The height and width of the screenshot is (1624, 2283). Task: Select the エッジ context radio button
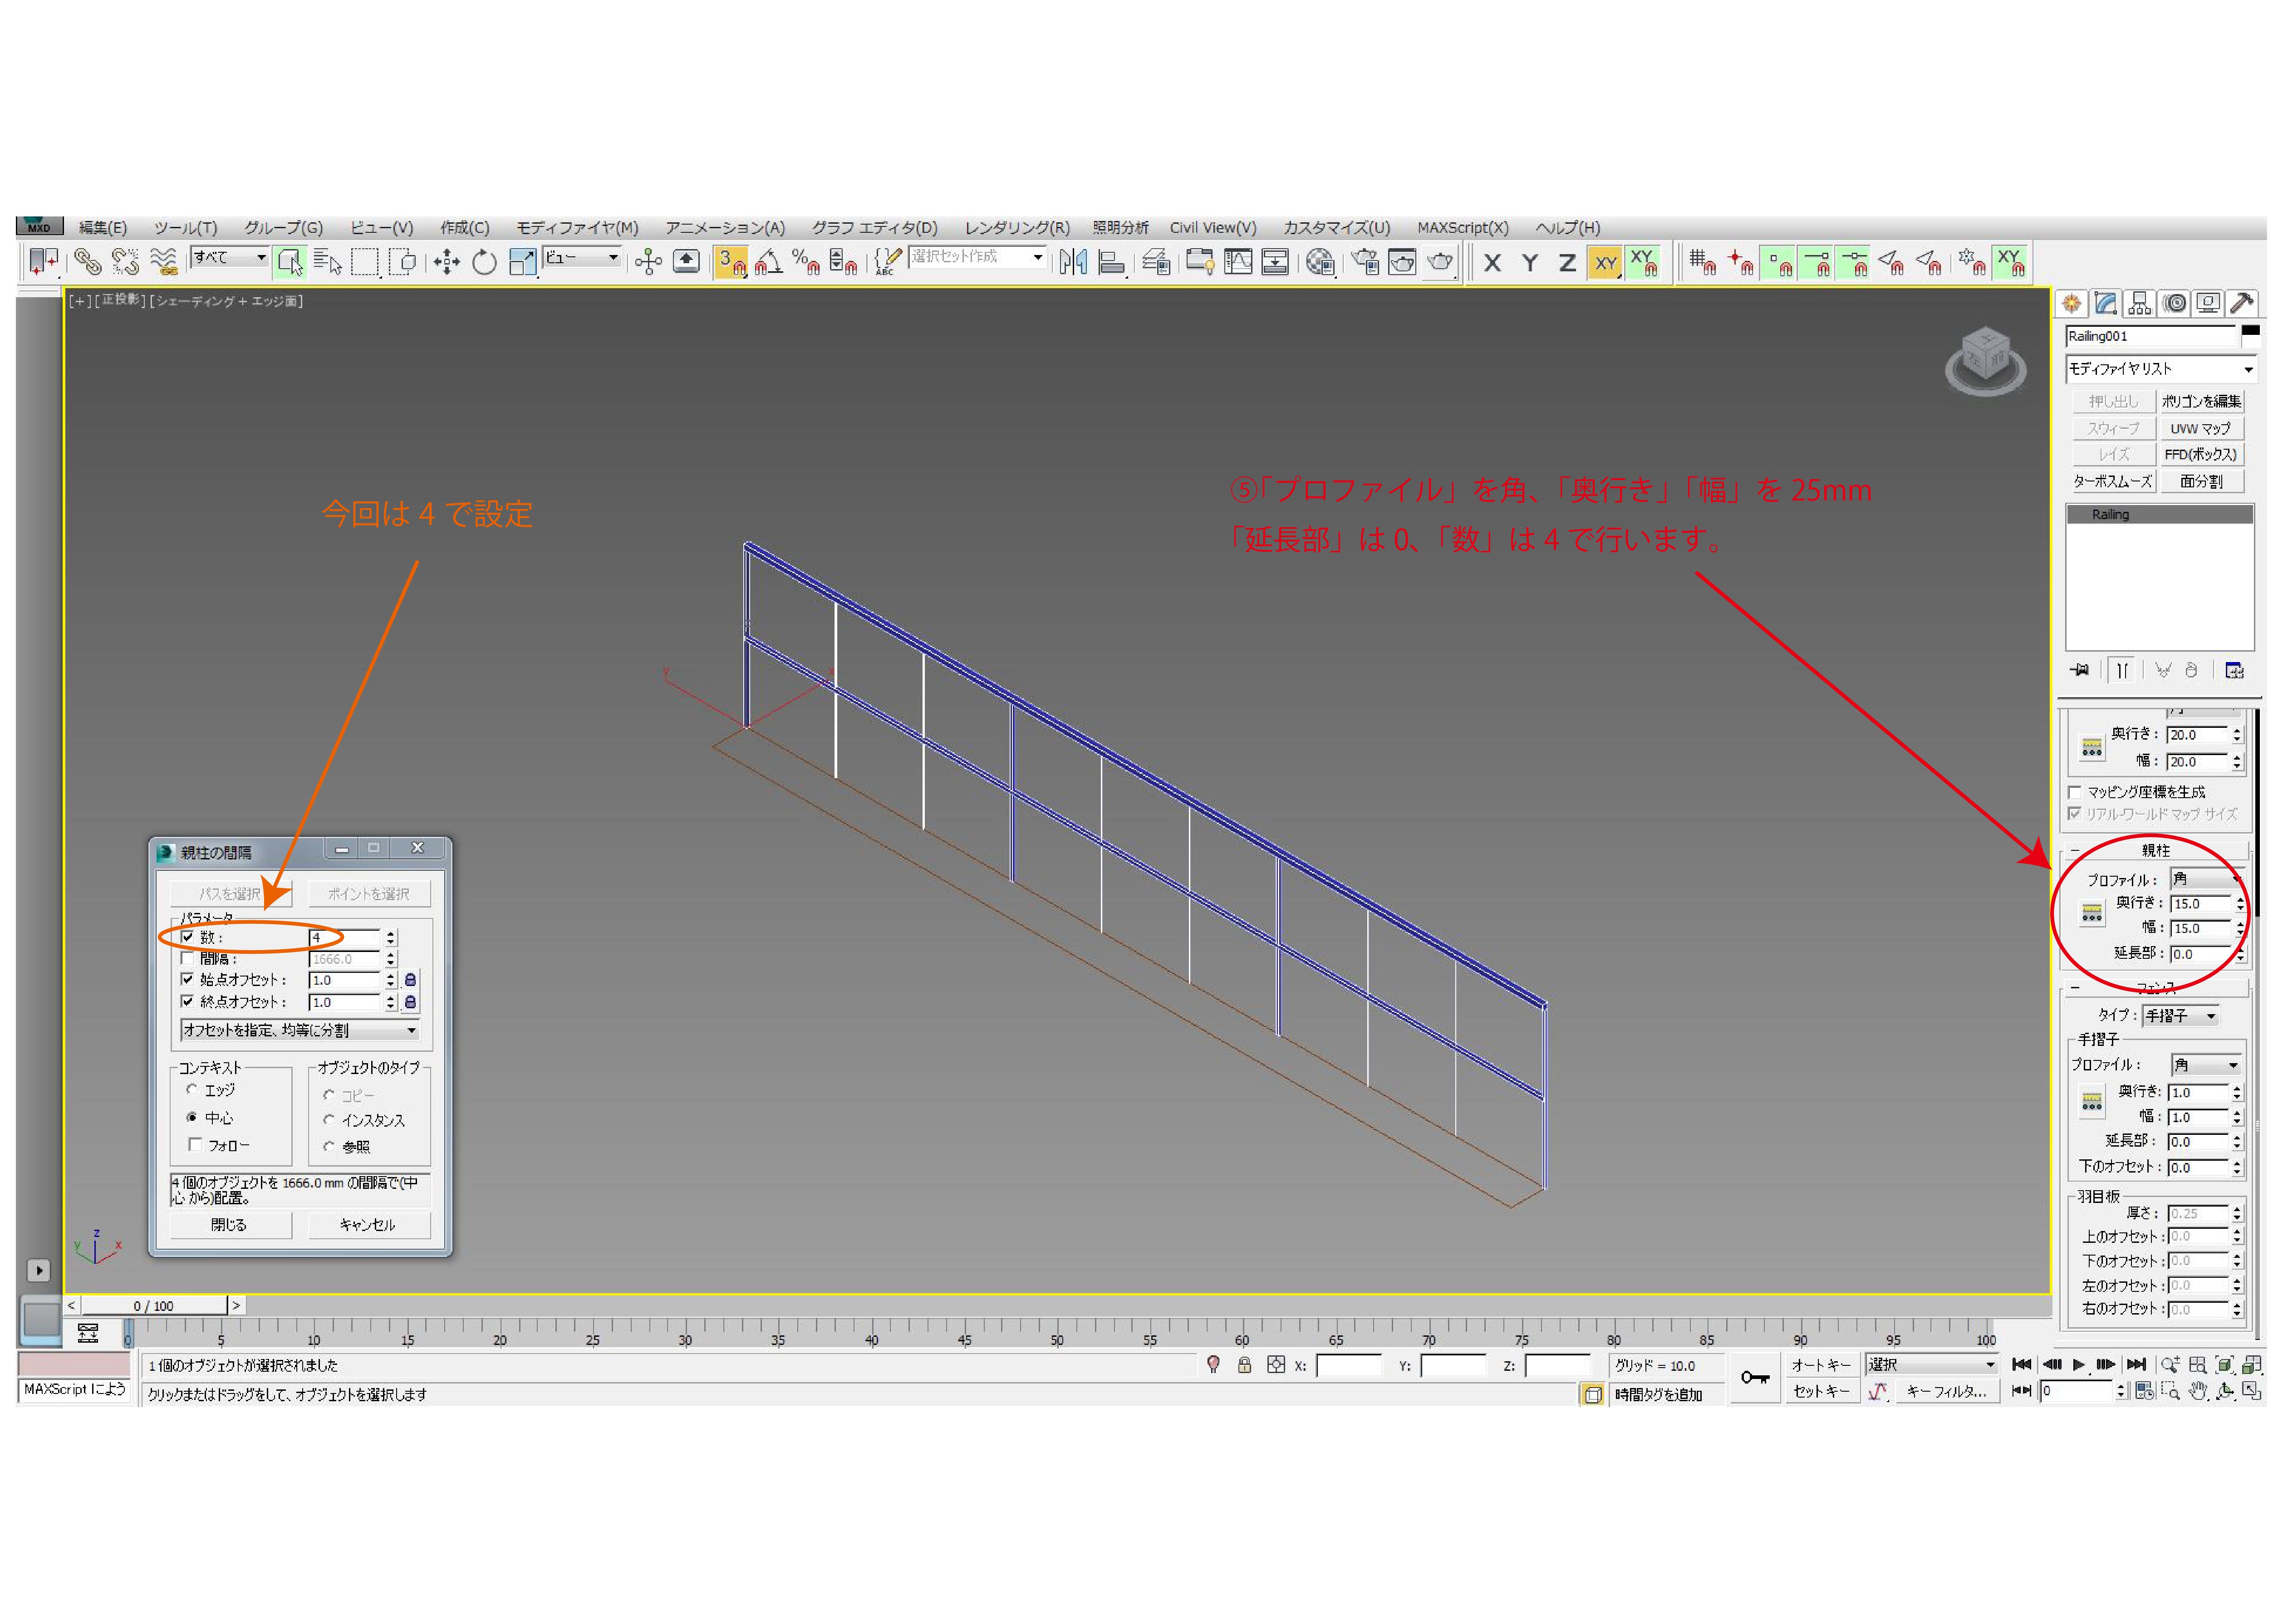pyautogui.click(x=192, y=1090)
